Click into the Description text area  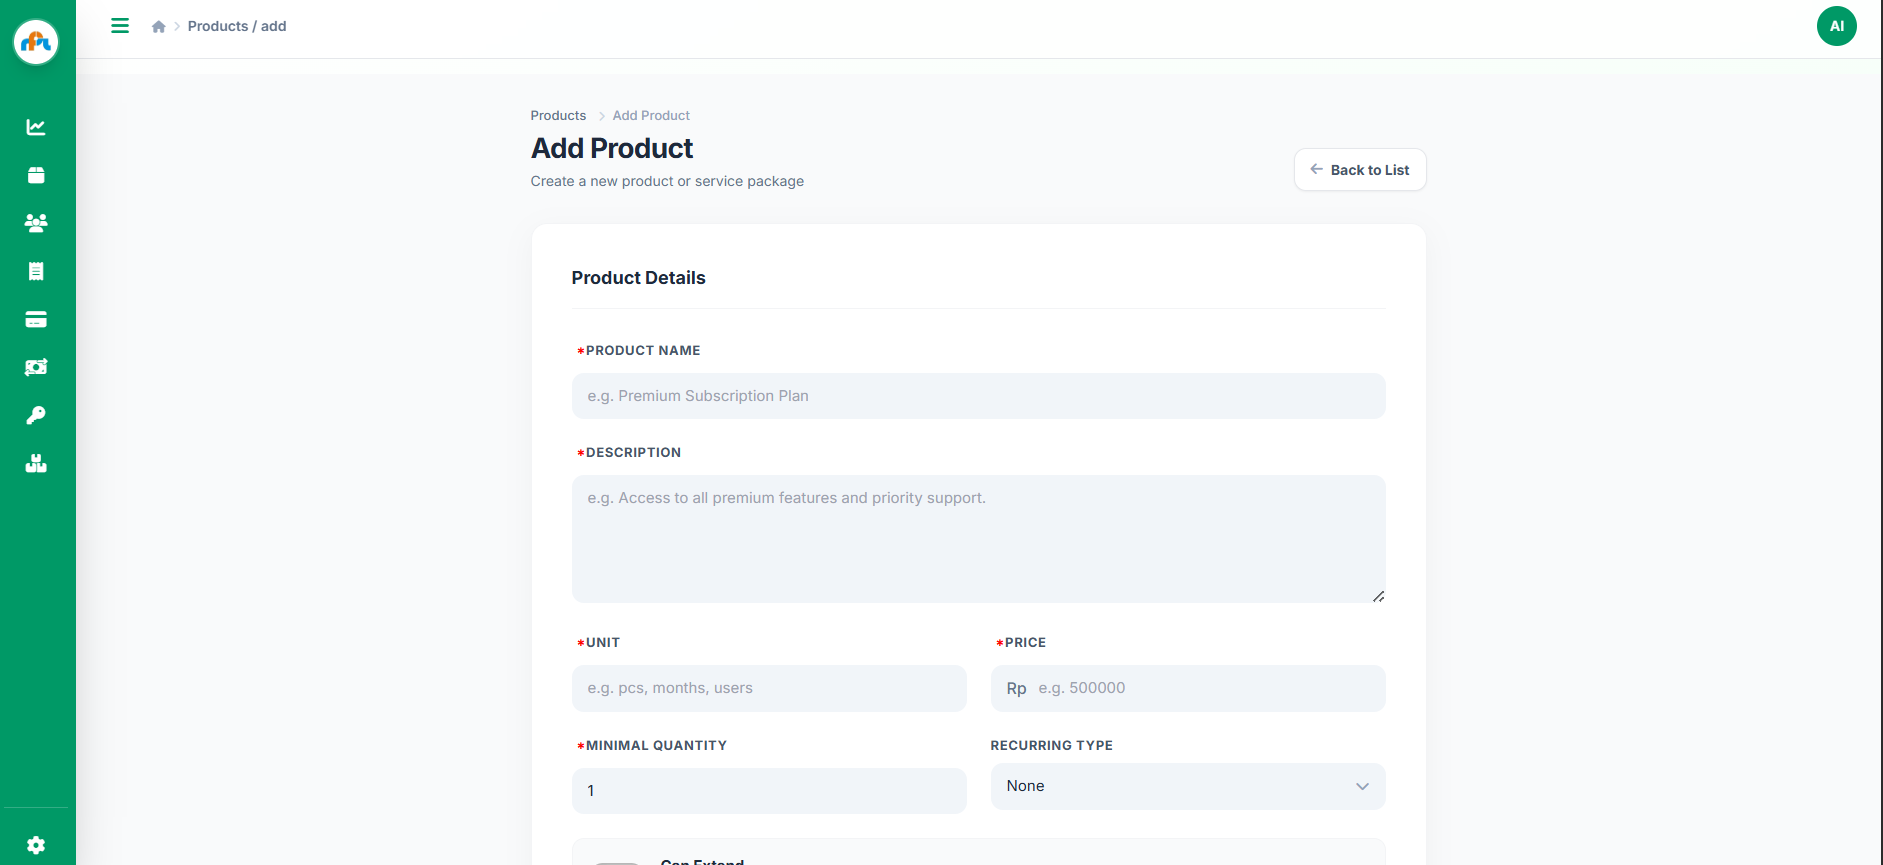978,538
